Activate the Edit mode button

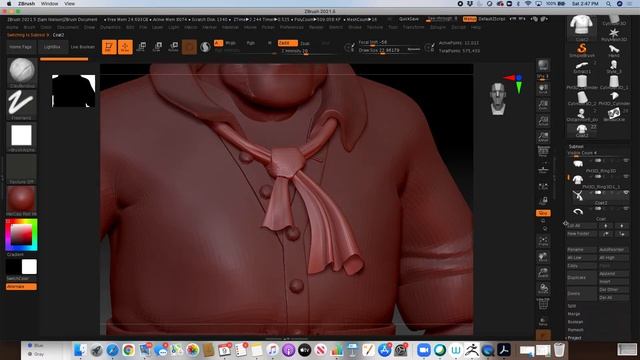109,47
